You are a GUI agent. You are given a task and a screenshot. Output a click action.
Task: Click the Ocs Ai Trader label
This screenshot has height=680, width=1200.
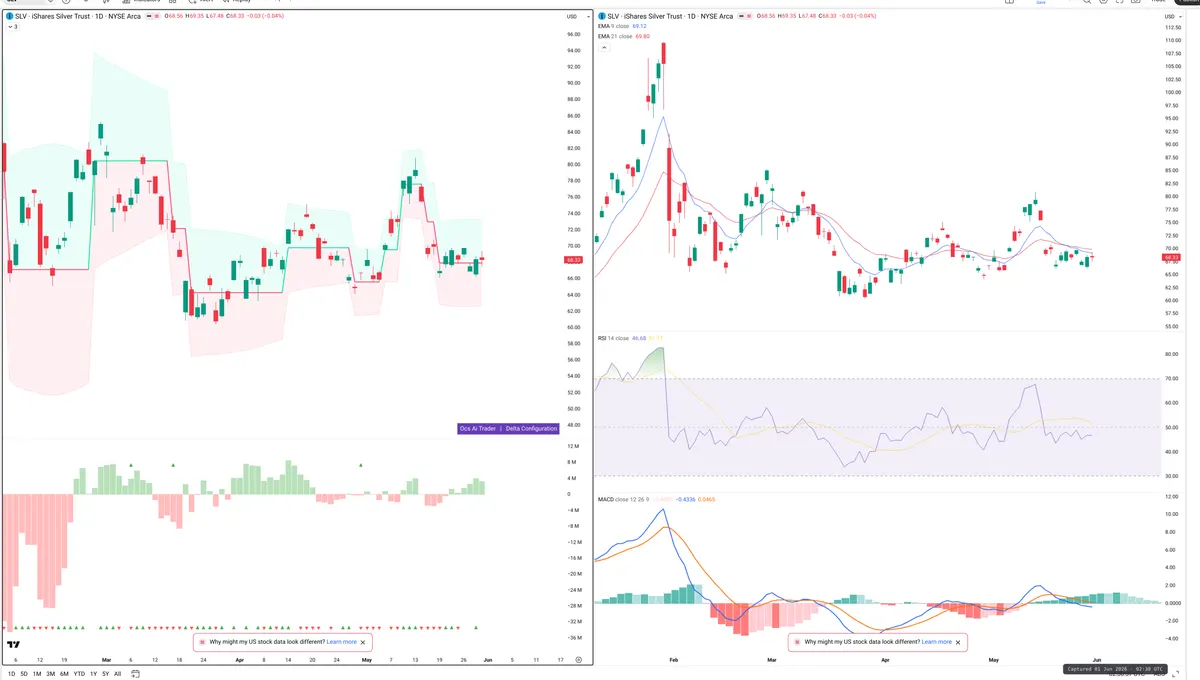(478, 428)
